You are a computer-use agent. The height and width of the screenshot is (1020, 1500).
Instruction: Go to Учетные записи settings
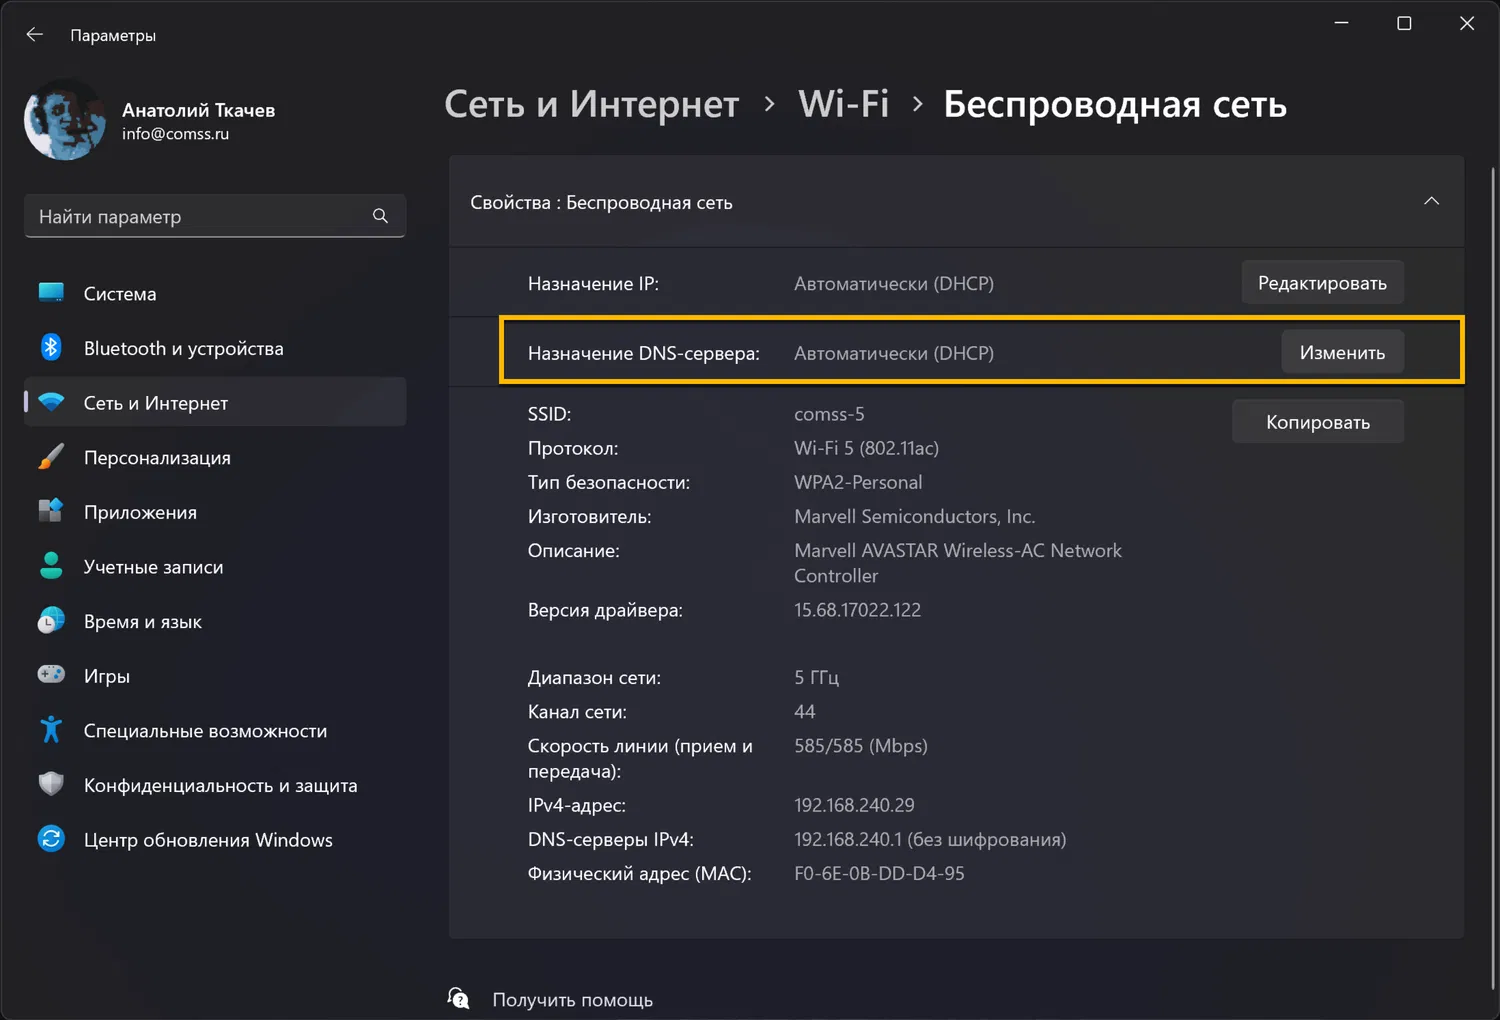tap(153, 567)
